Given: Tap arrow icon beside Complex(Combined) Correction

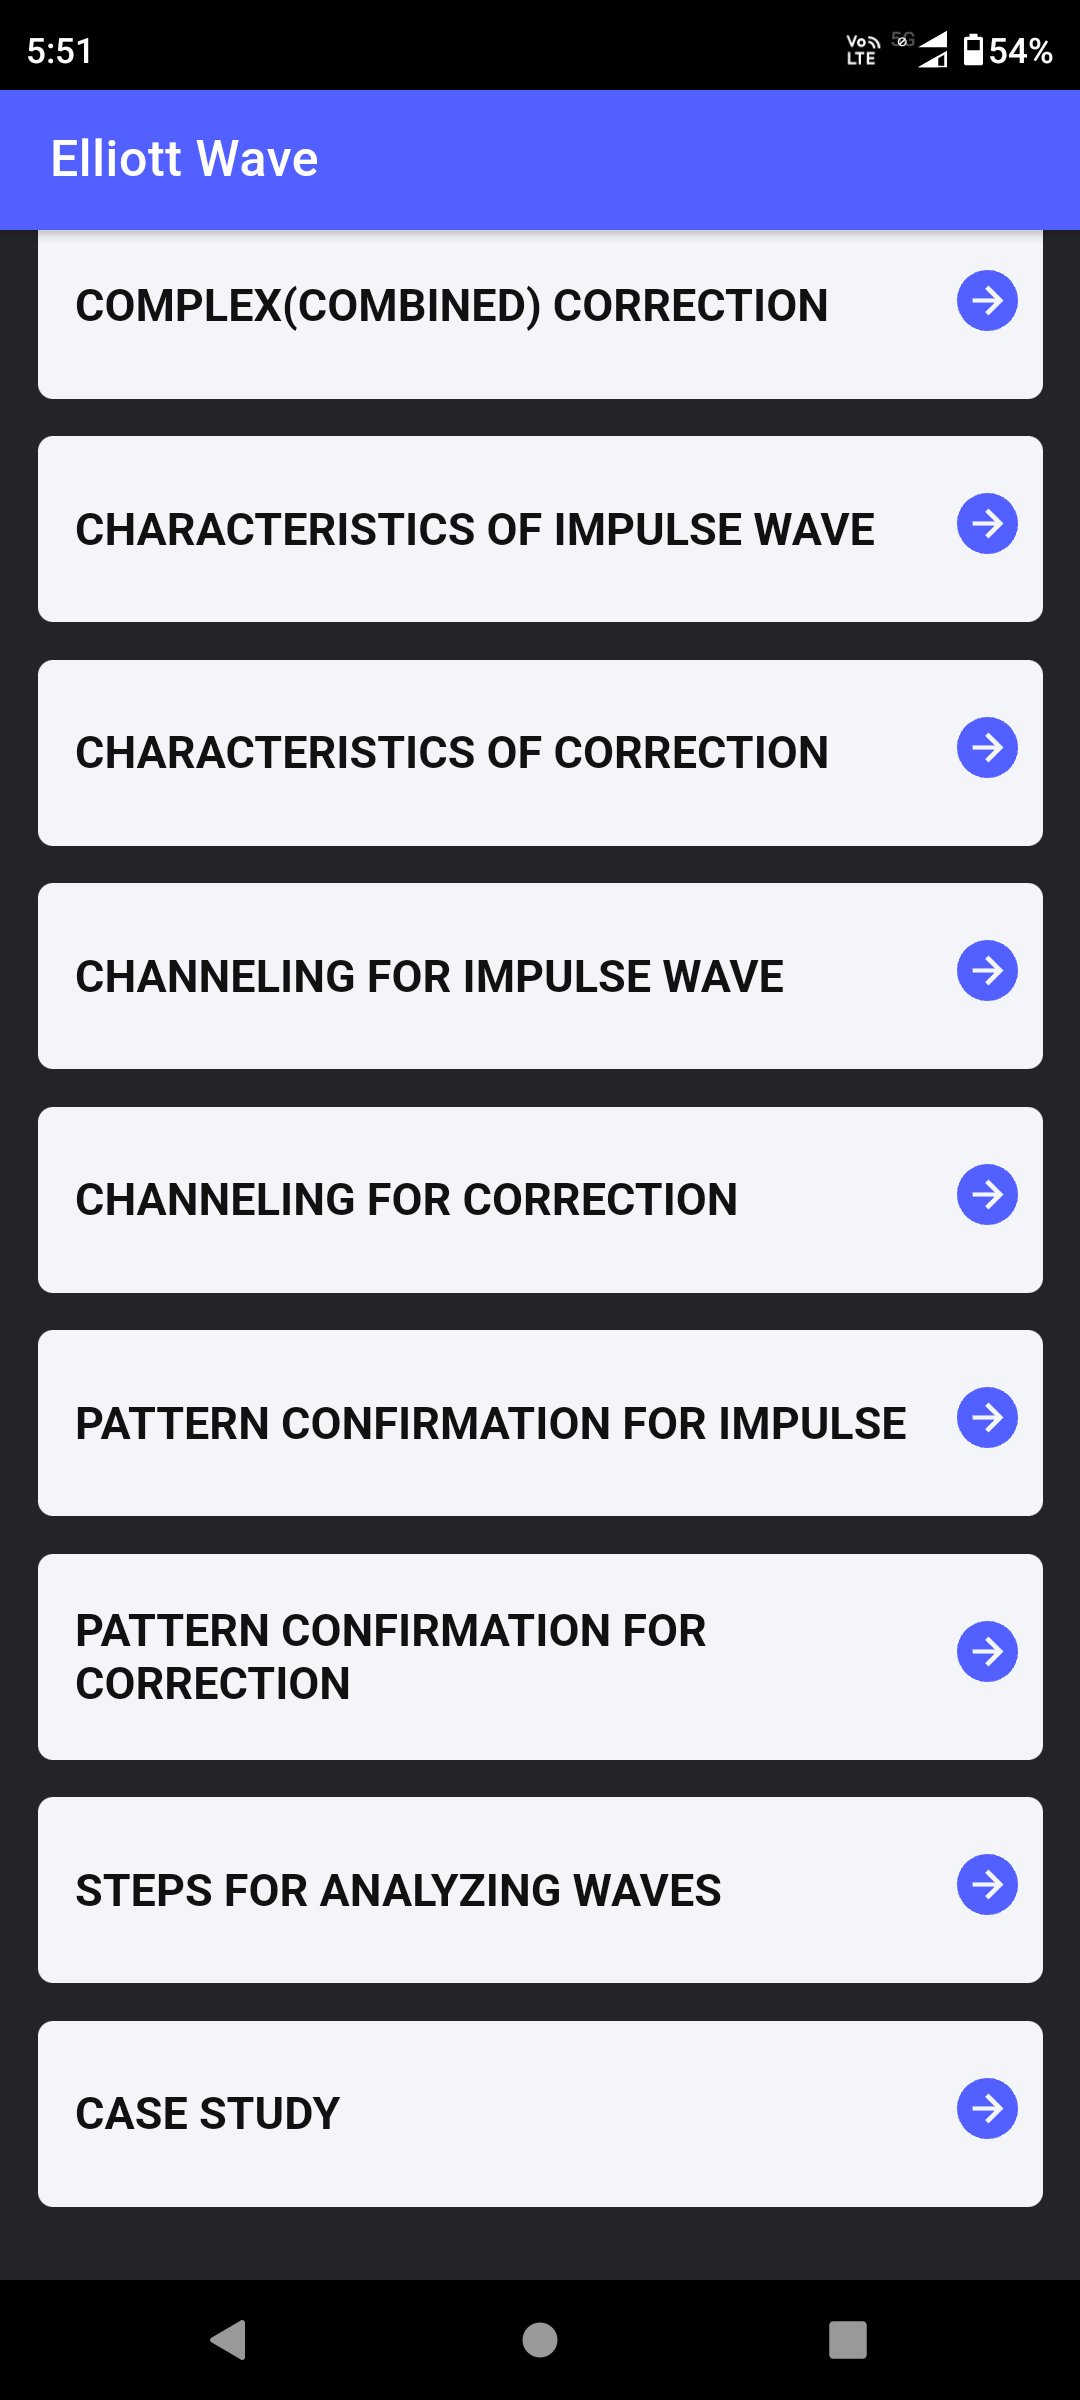Looking at the screenshot, I should [x=987, y=301].
